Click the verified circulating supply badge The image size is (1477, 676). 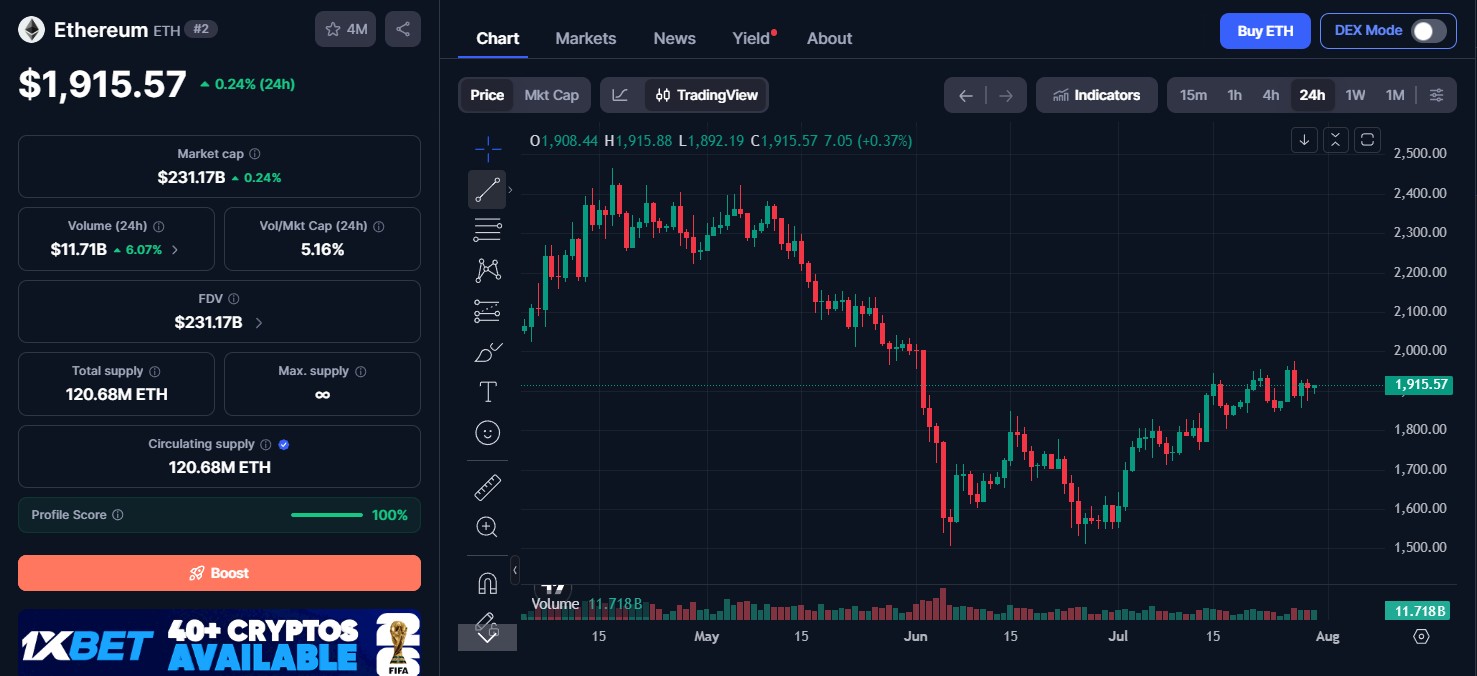(x=284, y=444)
